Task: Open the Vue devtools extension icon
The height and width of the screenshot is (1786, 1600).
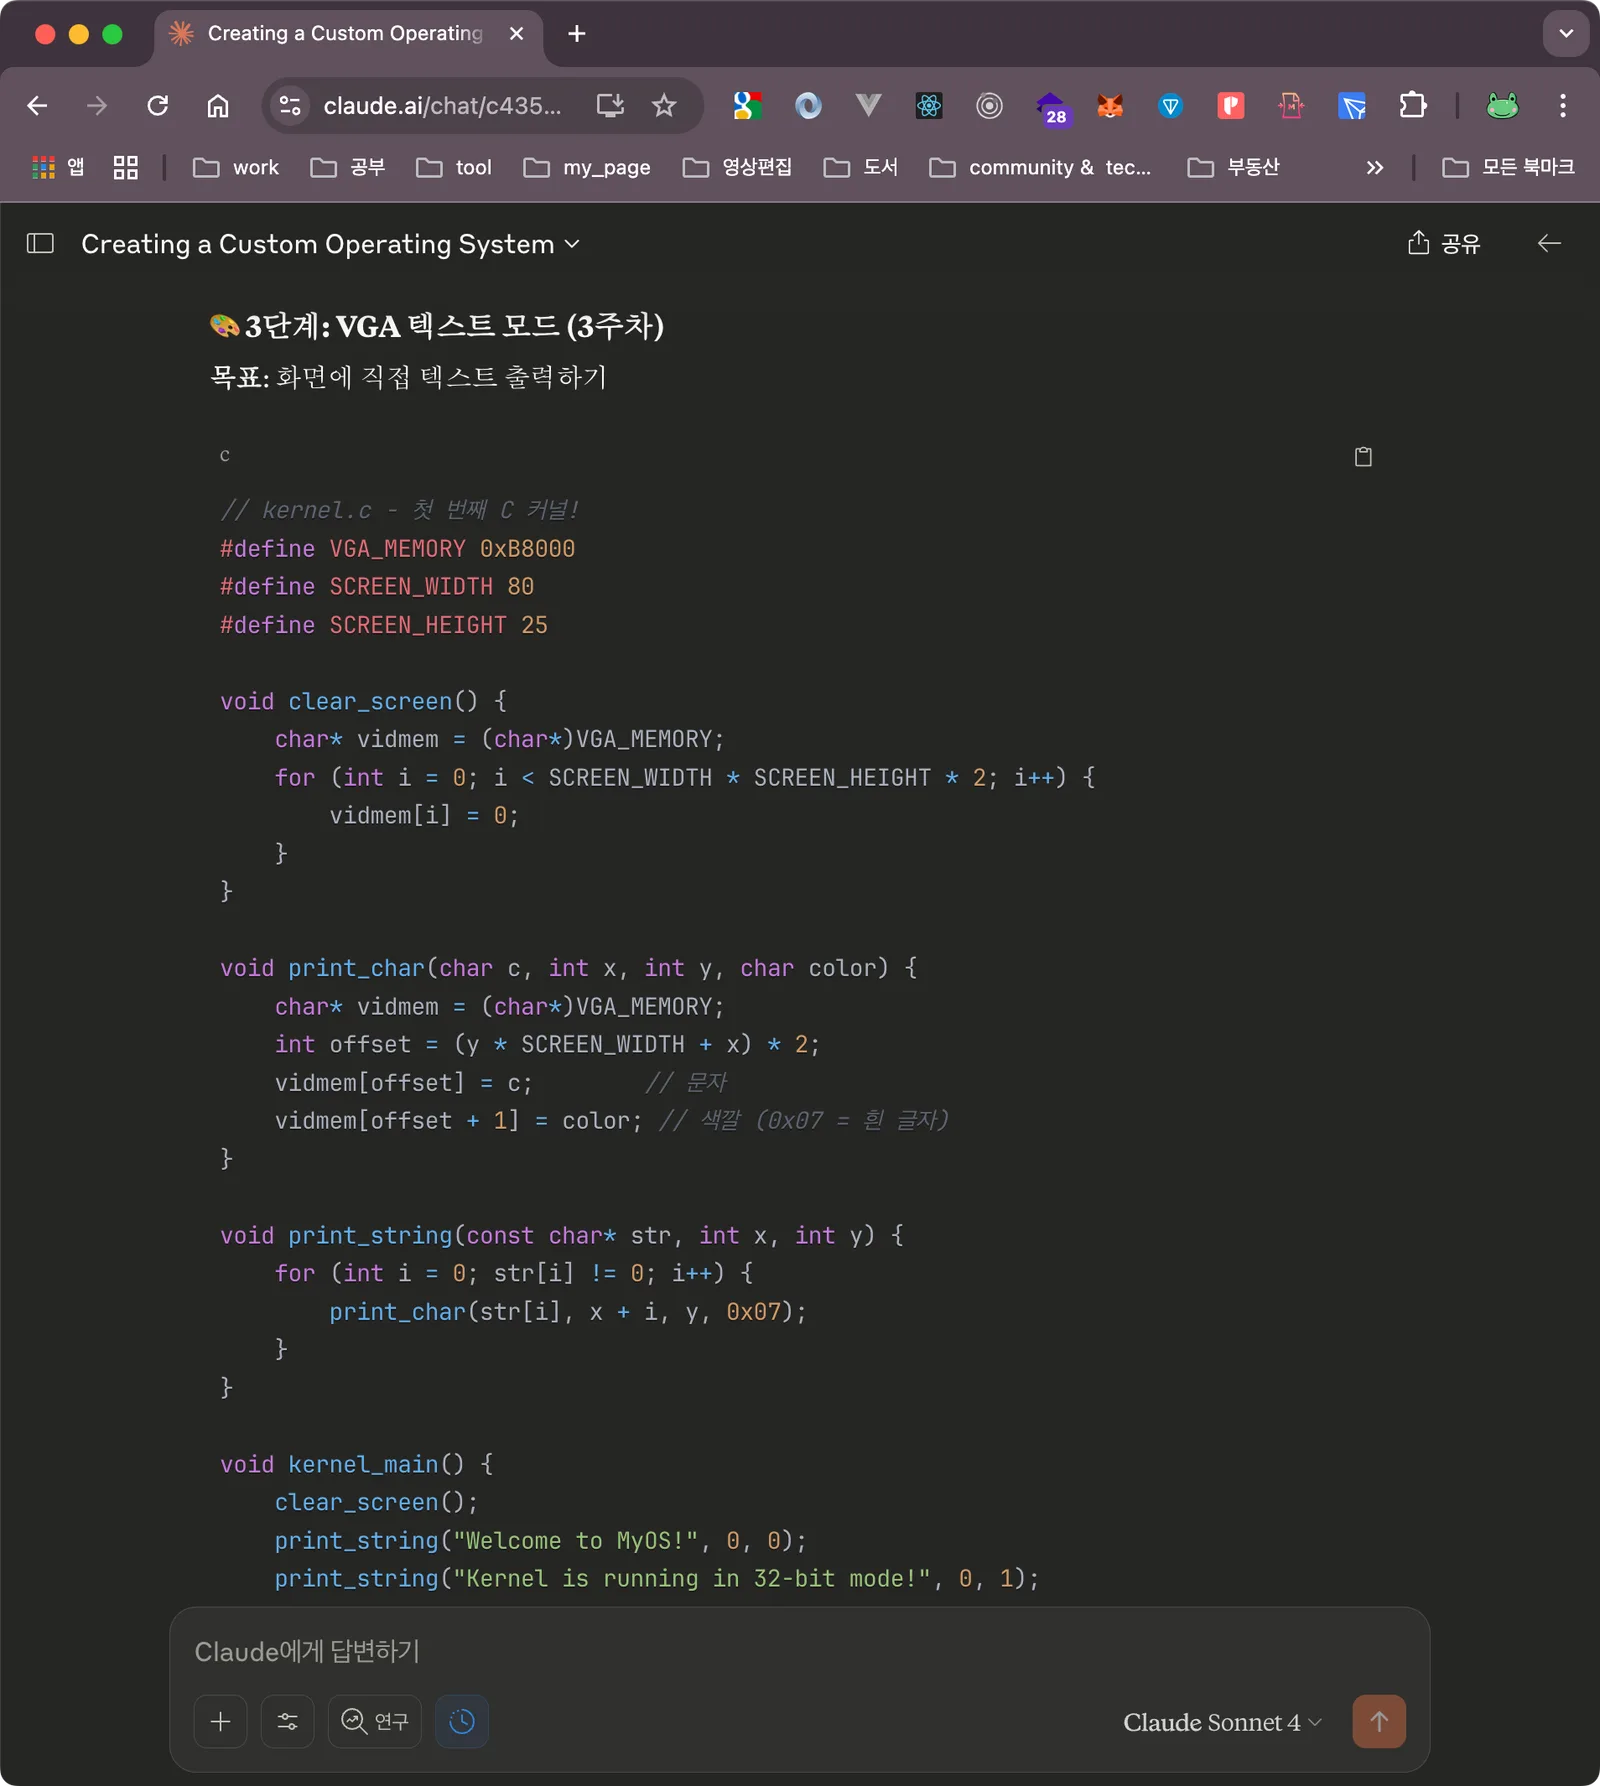Action: tap(868, 105)
